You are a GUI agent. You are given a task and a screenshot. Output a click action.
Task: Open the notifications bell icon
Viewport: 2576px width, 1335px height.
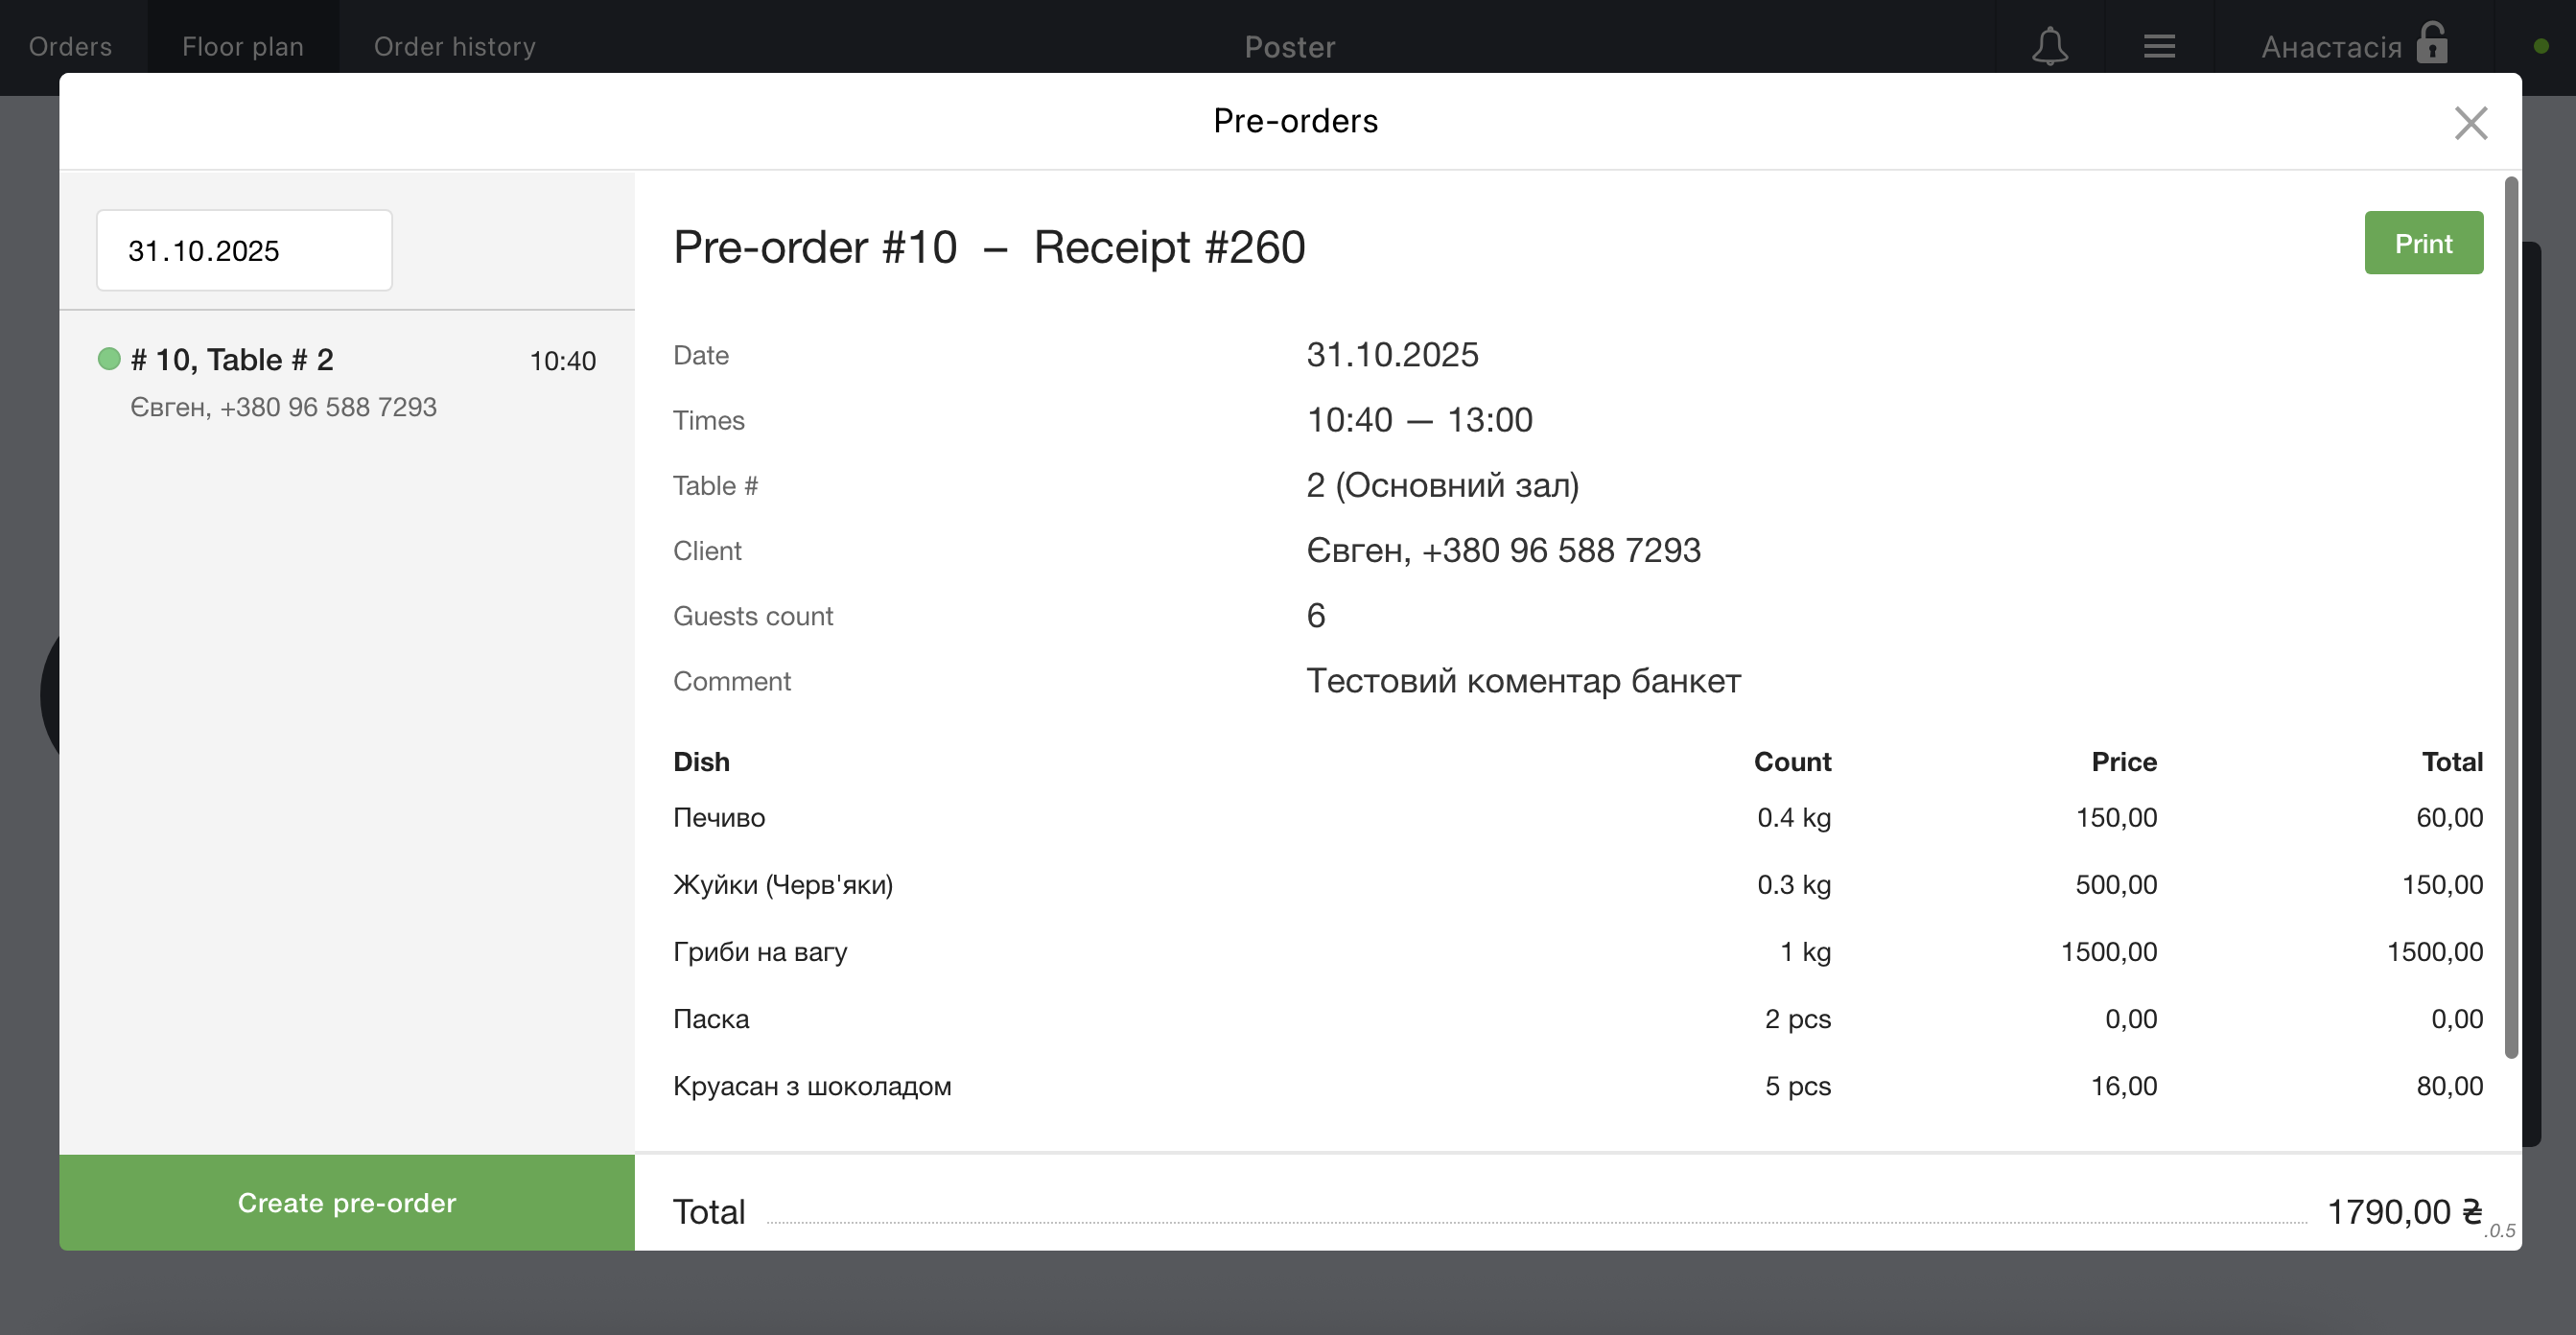pos(2049,46)
